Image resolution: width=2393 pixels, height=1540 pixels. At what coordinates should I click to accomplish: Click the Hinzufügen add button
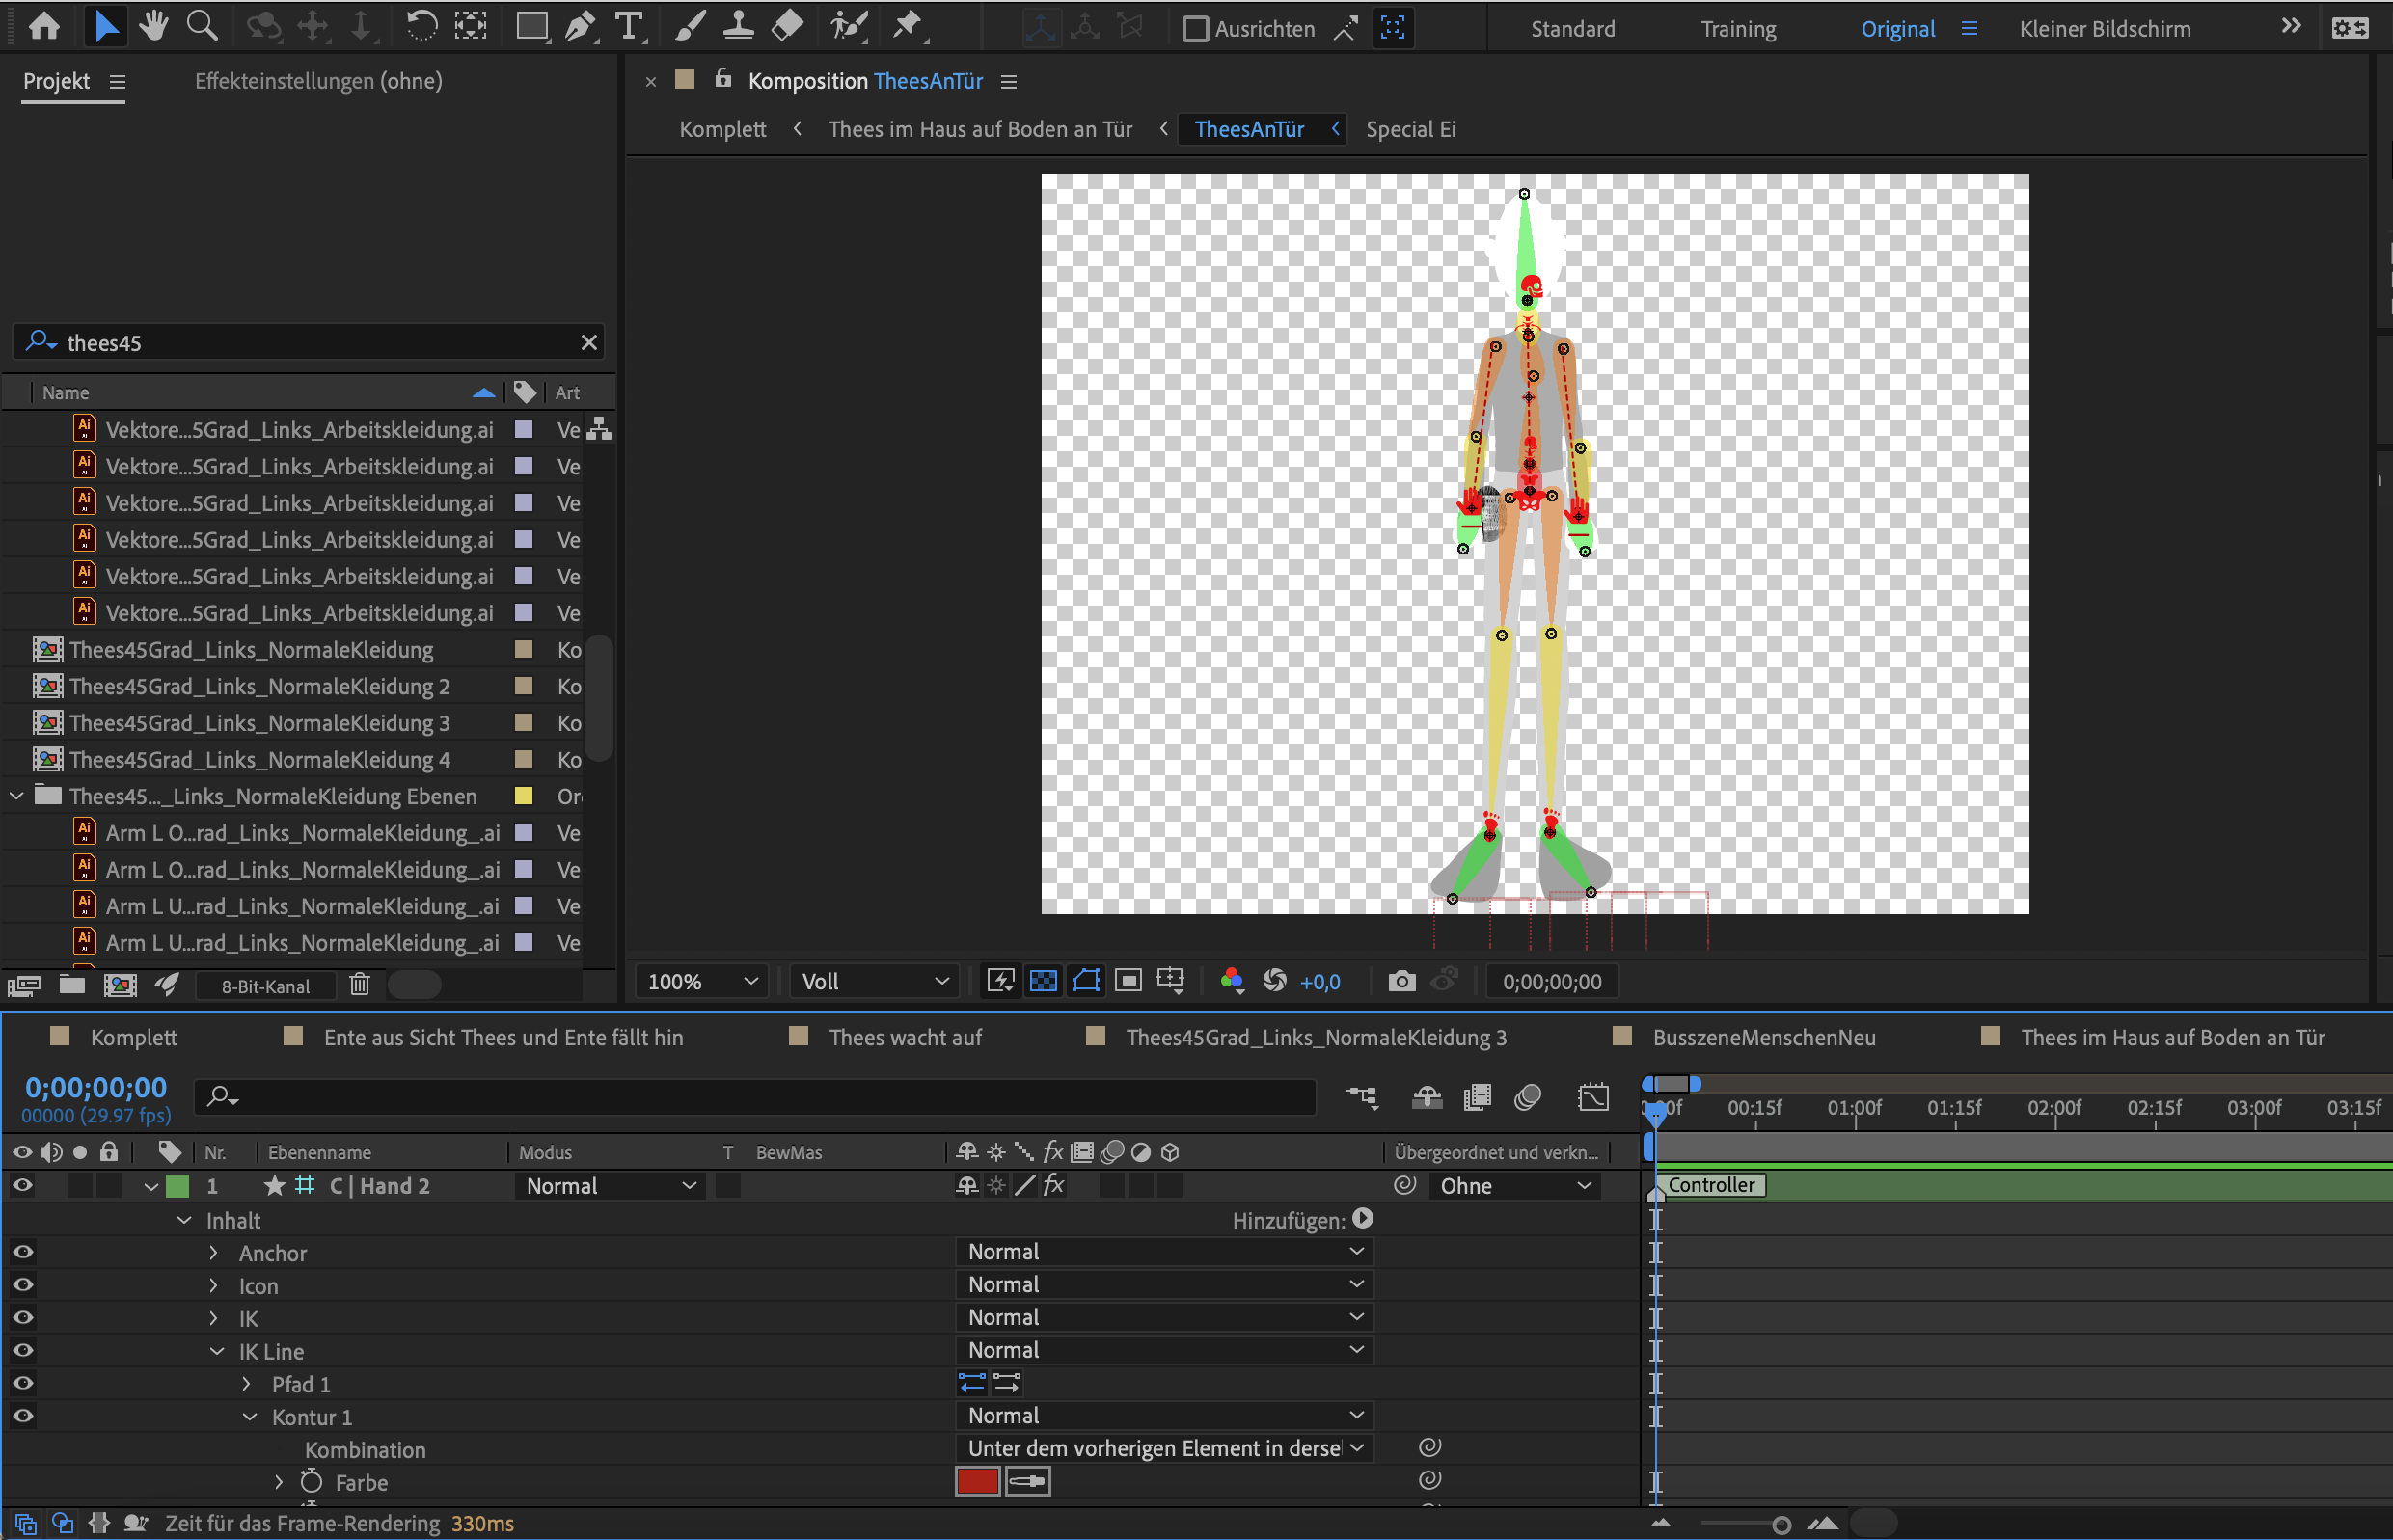click(x=1362, y=1219)
